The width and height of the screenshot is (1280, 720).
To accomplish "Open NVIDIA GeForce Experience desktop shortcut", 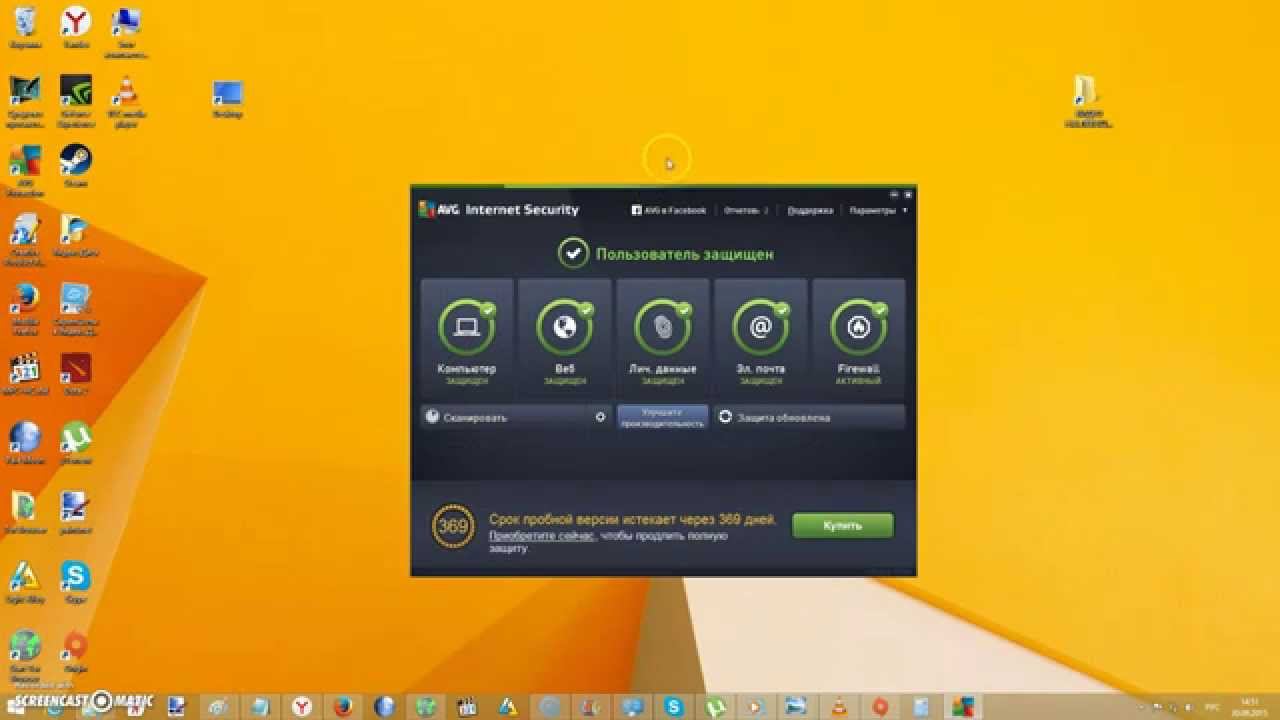I will pos(76,102).
